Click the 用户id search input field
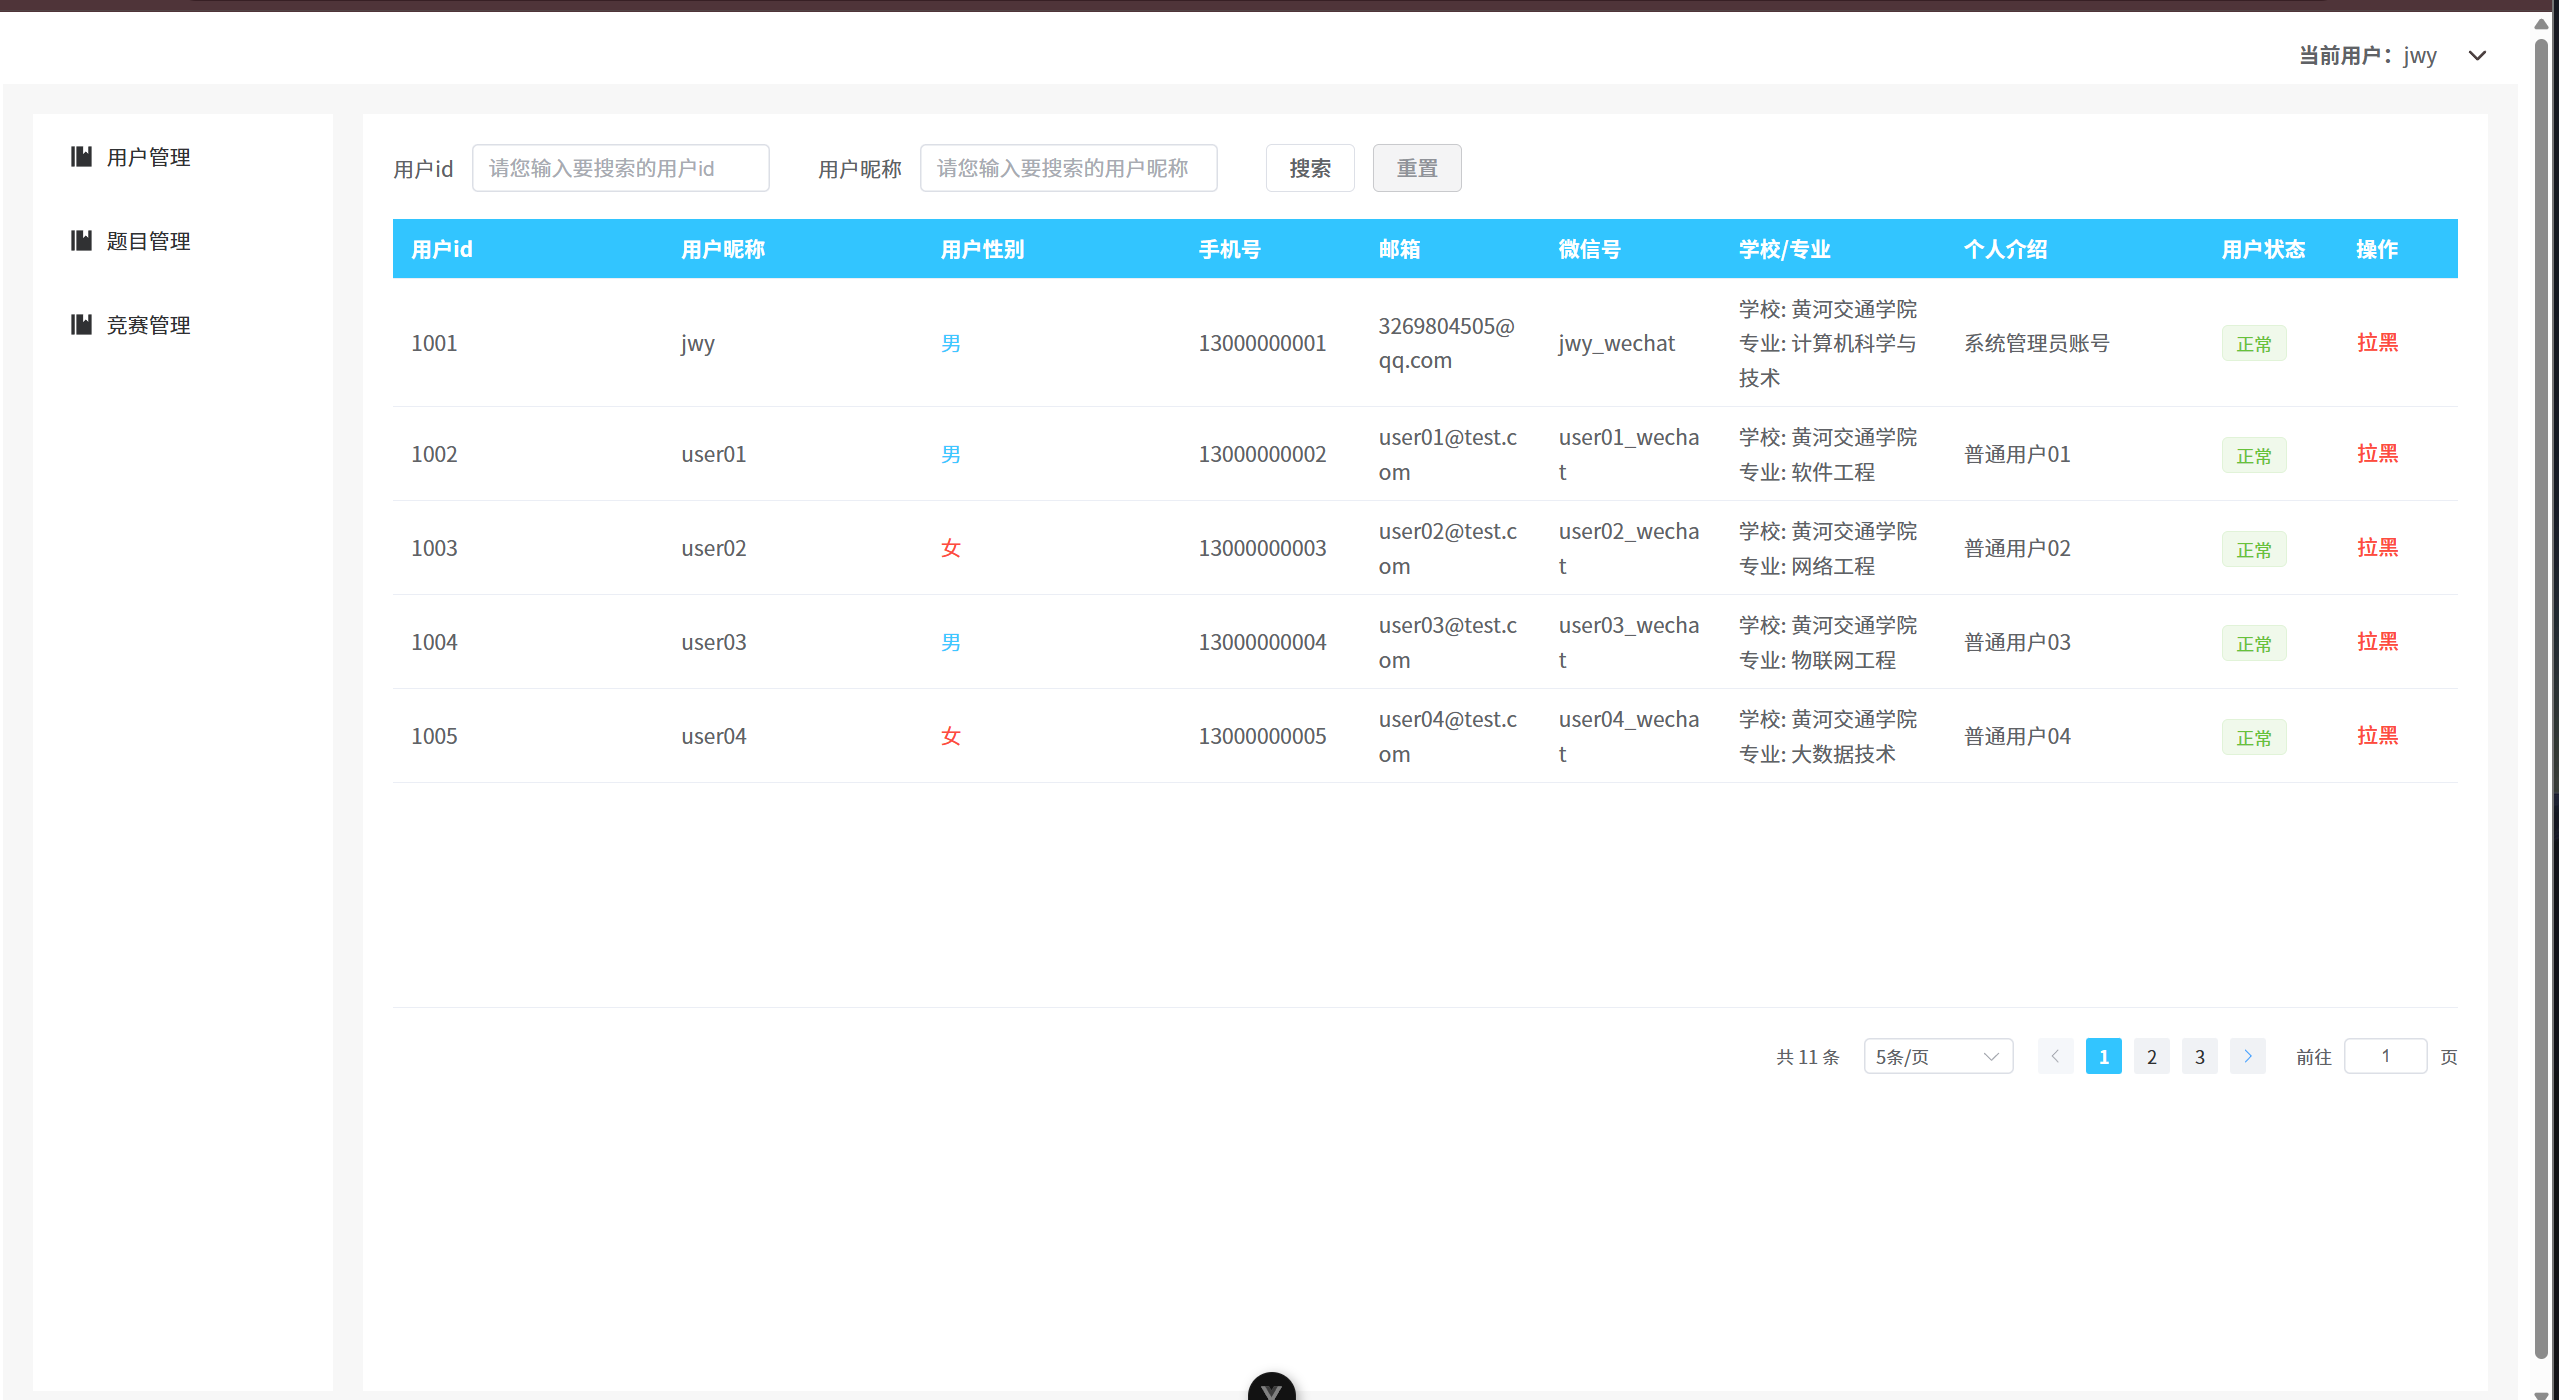This screenshot has width=2559, height=1400. pyautogui.click(x=620, y=168)
